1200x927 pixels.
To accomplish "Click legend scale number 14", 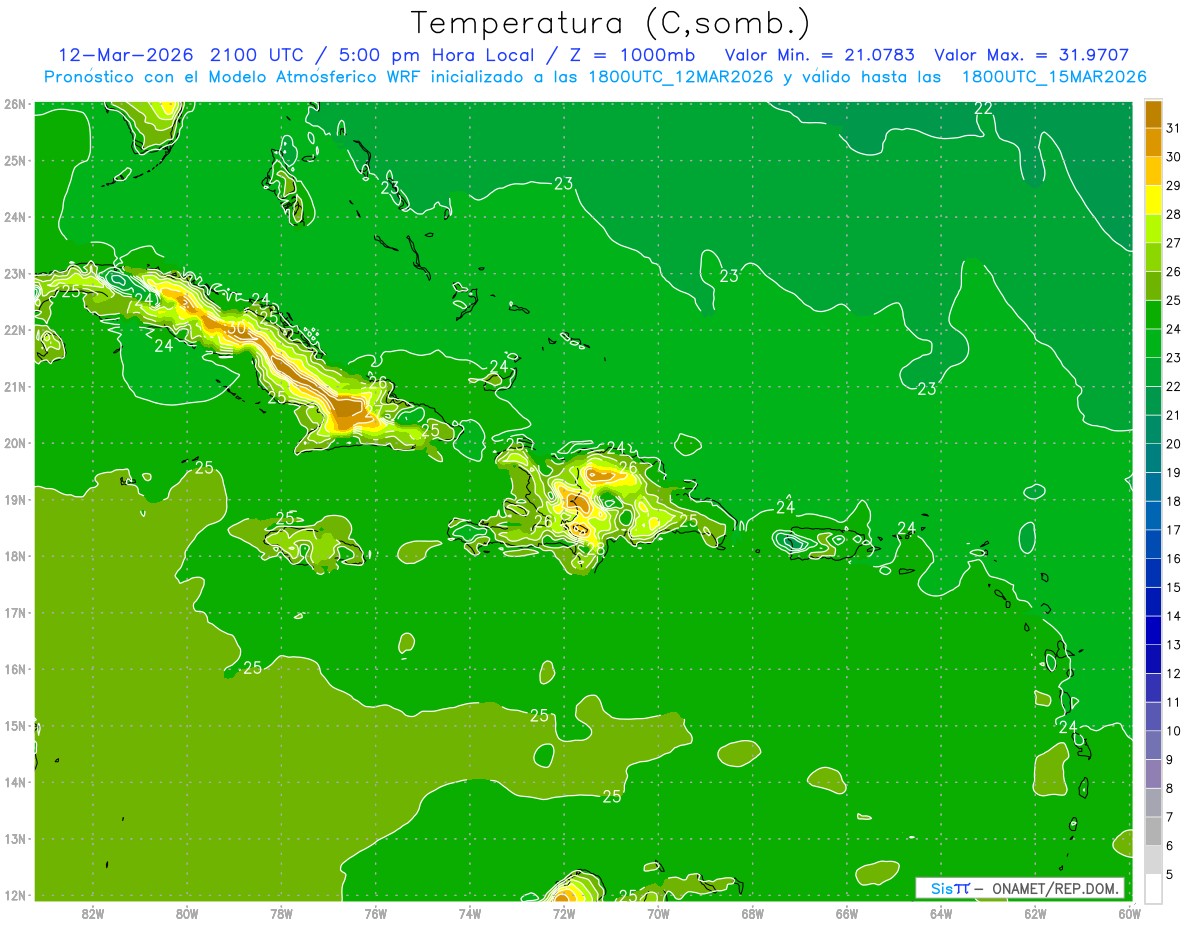I will click(1173, 616).
